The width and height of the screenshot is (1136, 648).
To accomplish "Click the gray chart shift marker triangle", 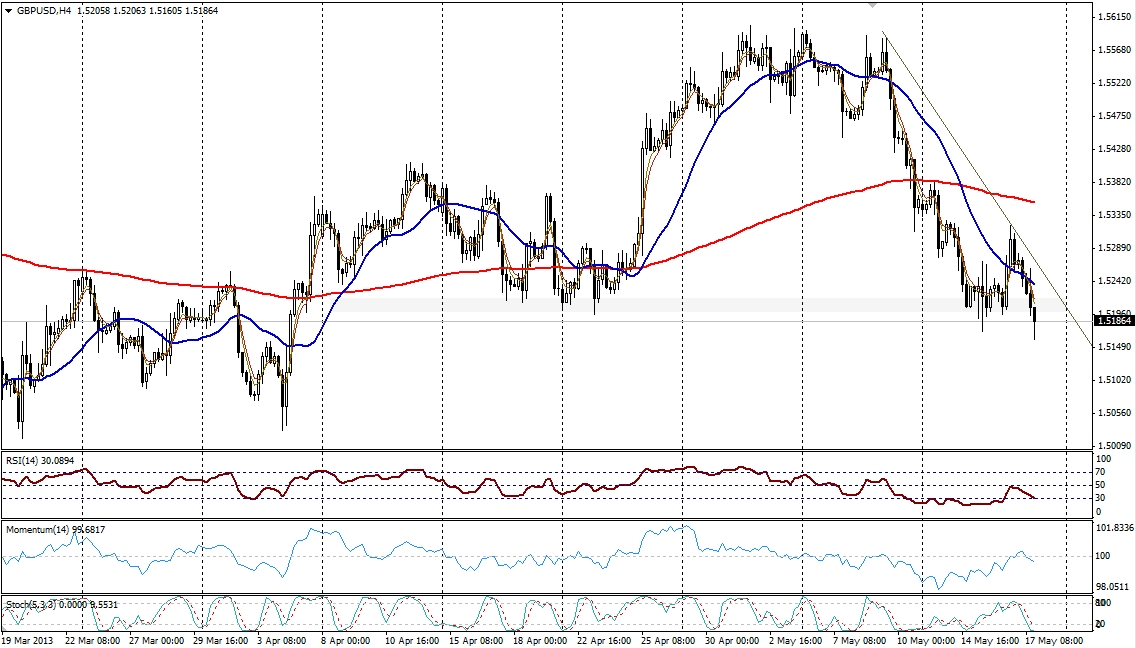I will click(x=872, y=5).
